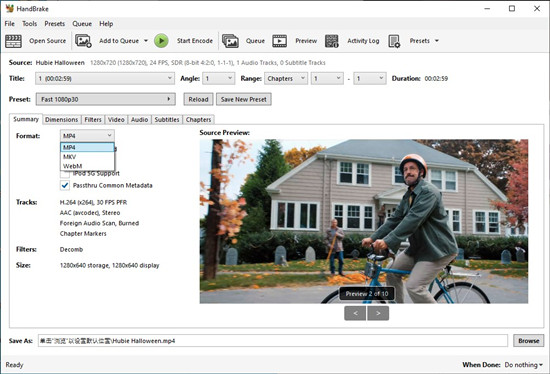
Task: Open the File menu
Action: pos(9,24)
